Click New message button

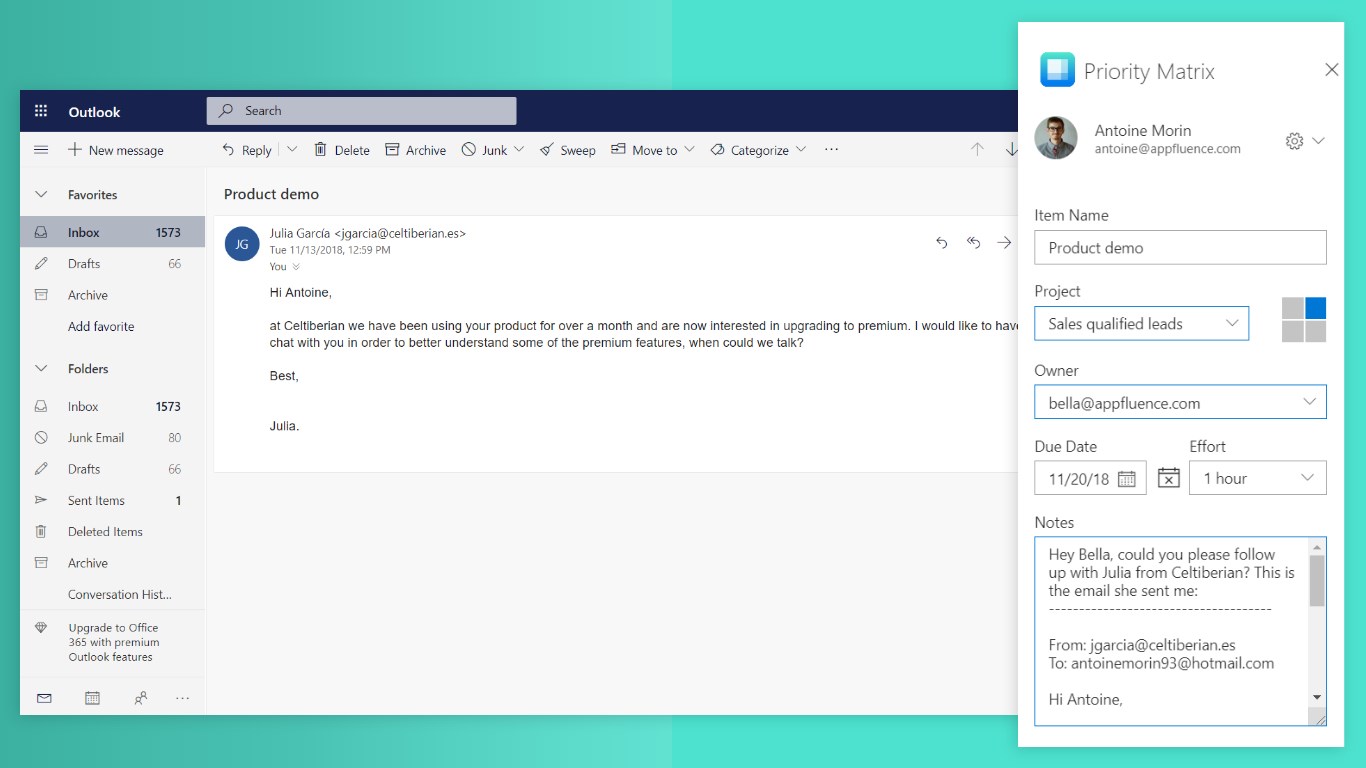click(115, 150)
